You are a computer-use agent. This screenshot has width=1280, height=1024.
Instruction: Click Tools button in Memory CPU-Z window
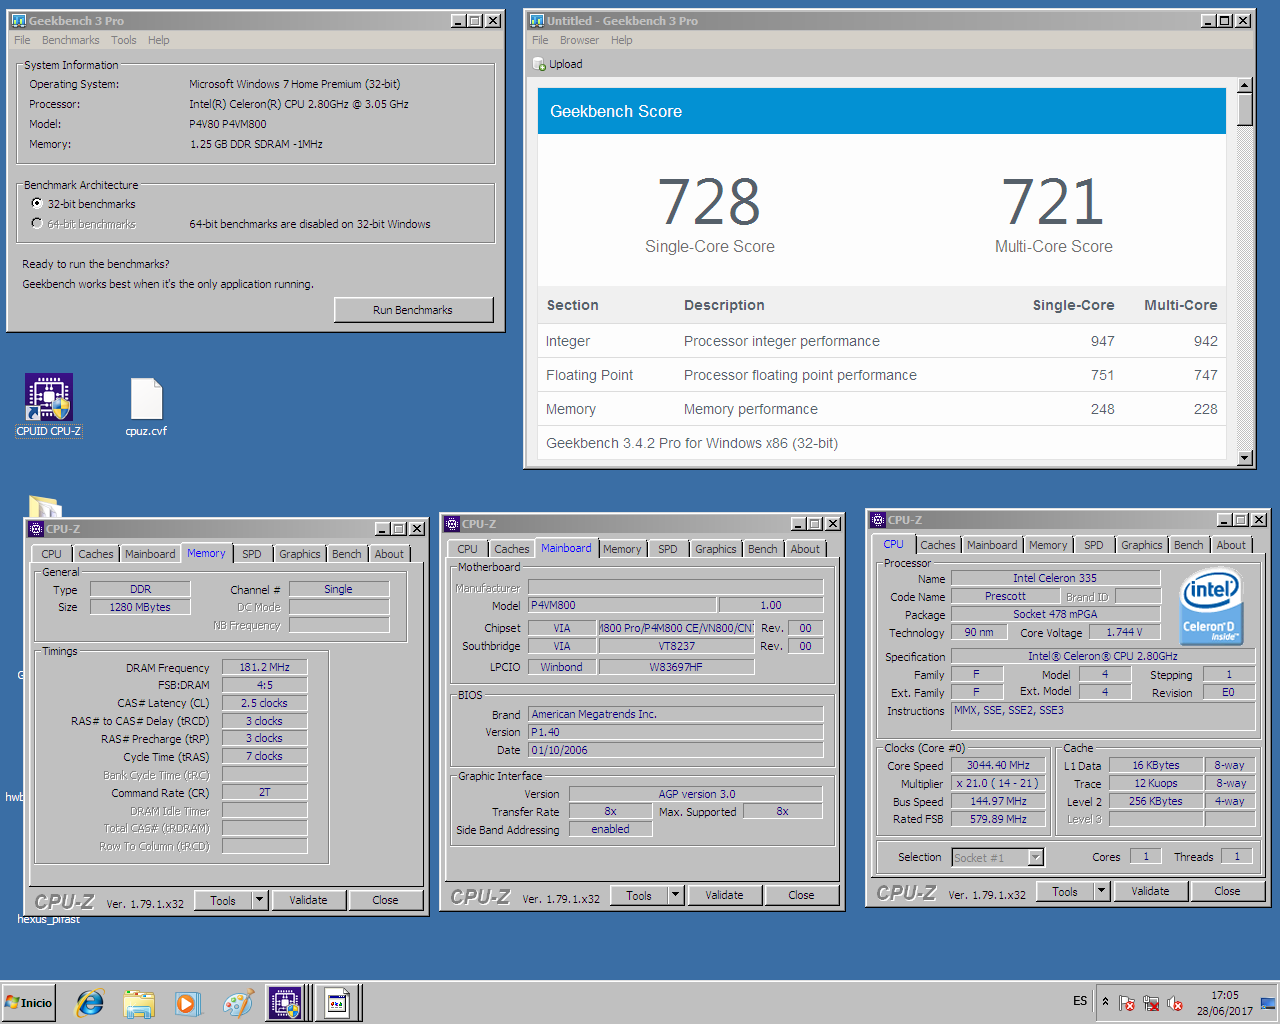tap(223, 900)
